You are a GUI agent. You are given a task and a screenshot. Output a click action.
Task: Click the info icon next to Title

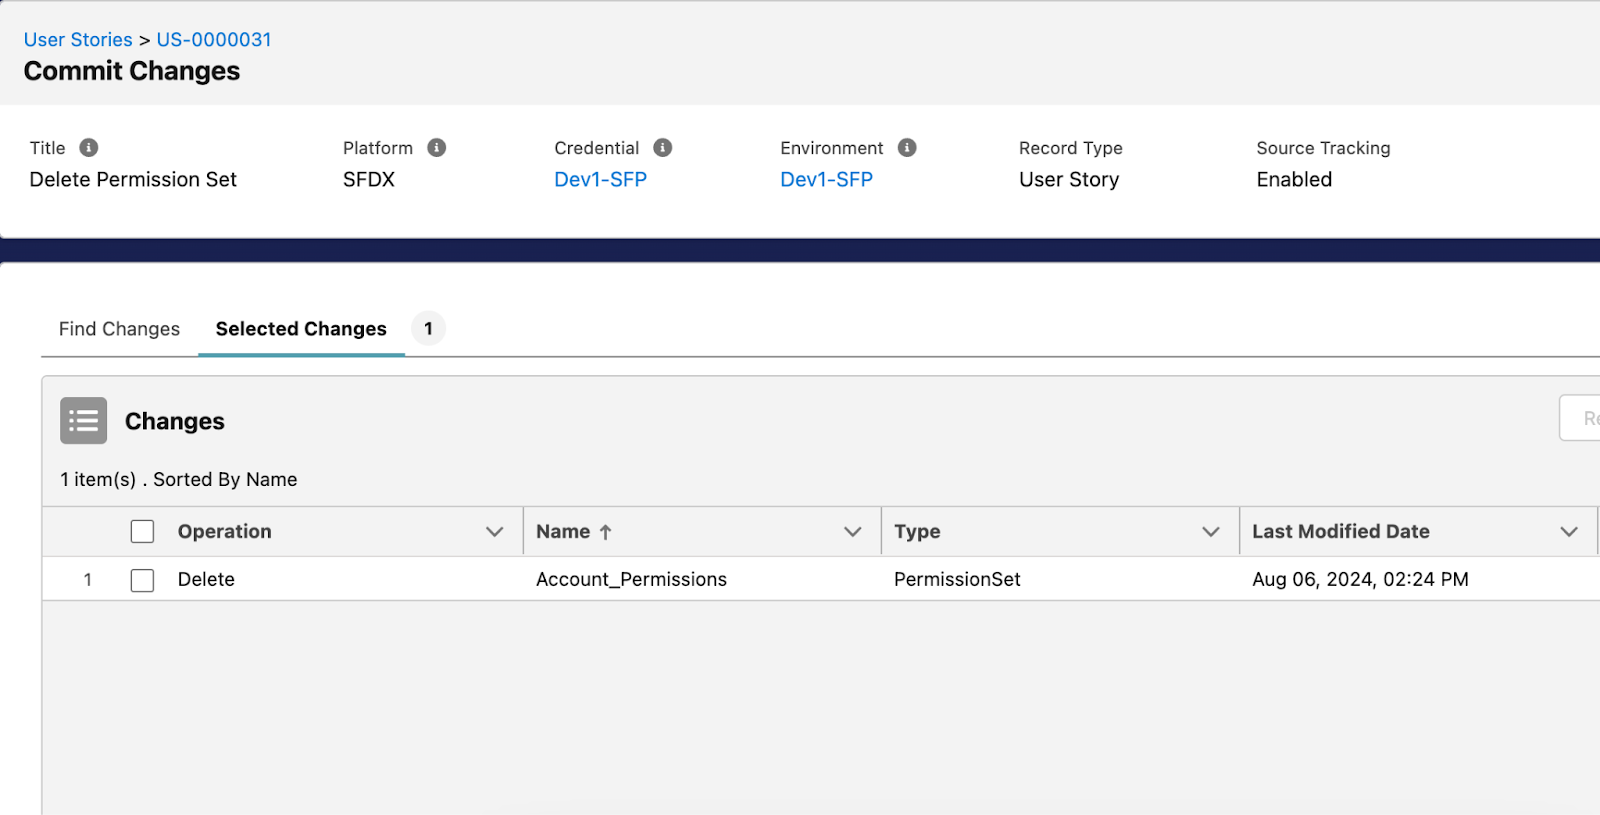tap(89, 148)
